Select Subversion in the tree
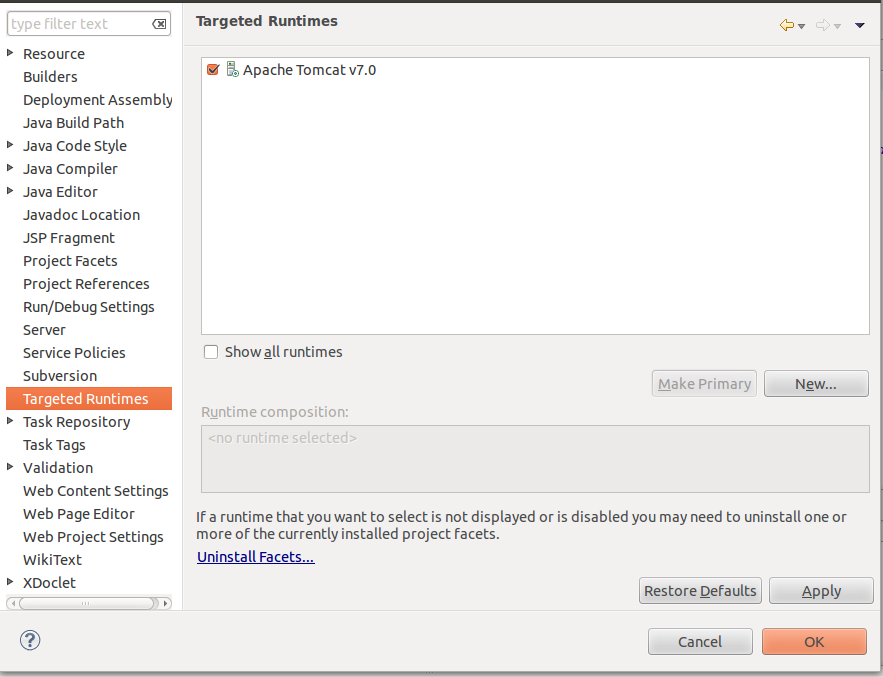Screen dimensions: 883x677 tap(60, 376)
